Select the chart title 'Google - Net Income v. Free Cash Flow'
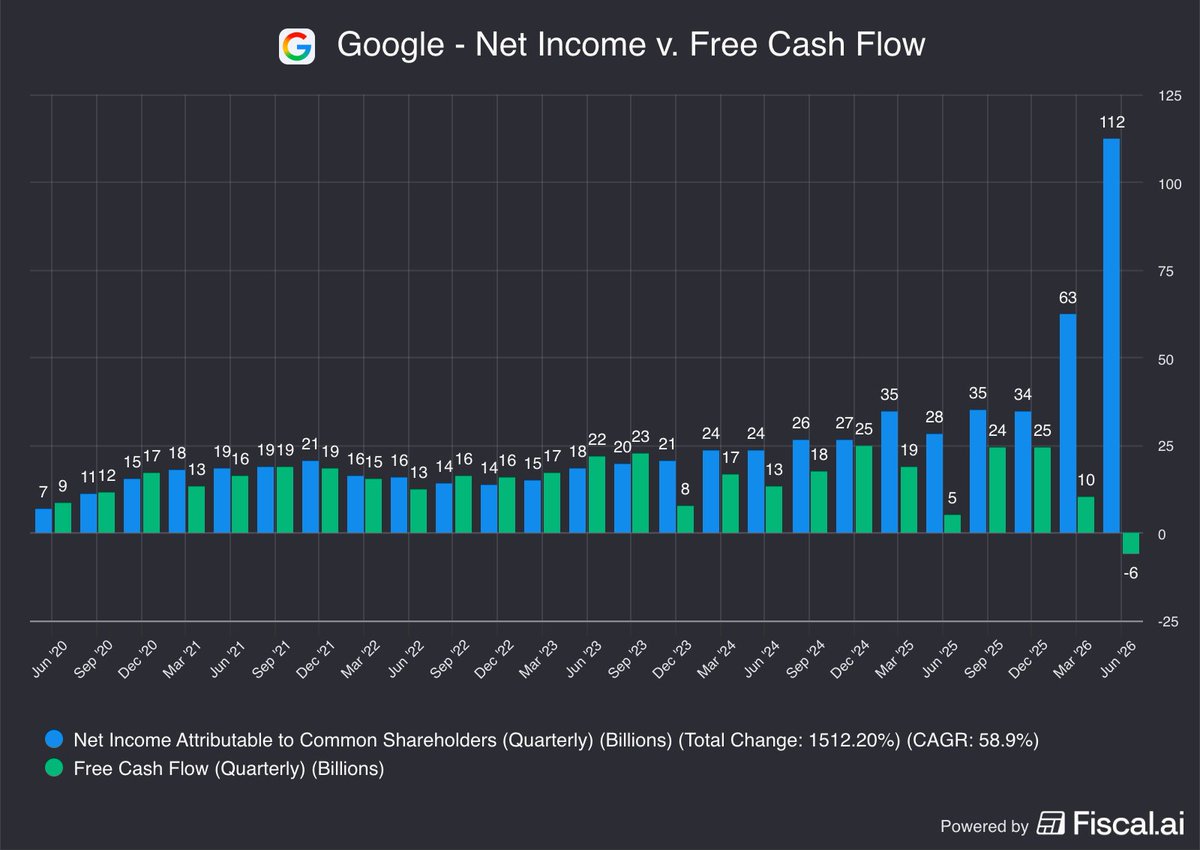The height and width of the screenshot is (850, 1200). pyautogui.click(x=631, y=46)
